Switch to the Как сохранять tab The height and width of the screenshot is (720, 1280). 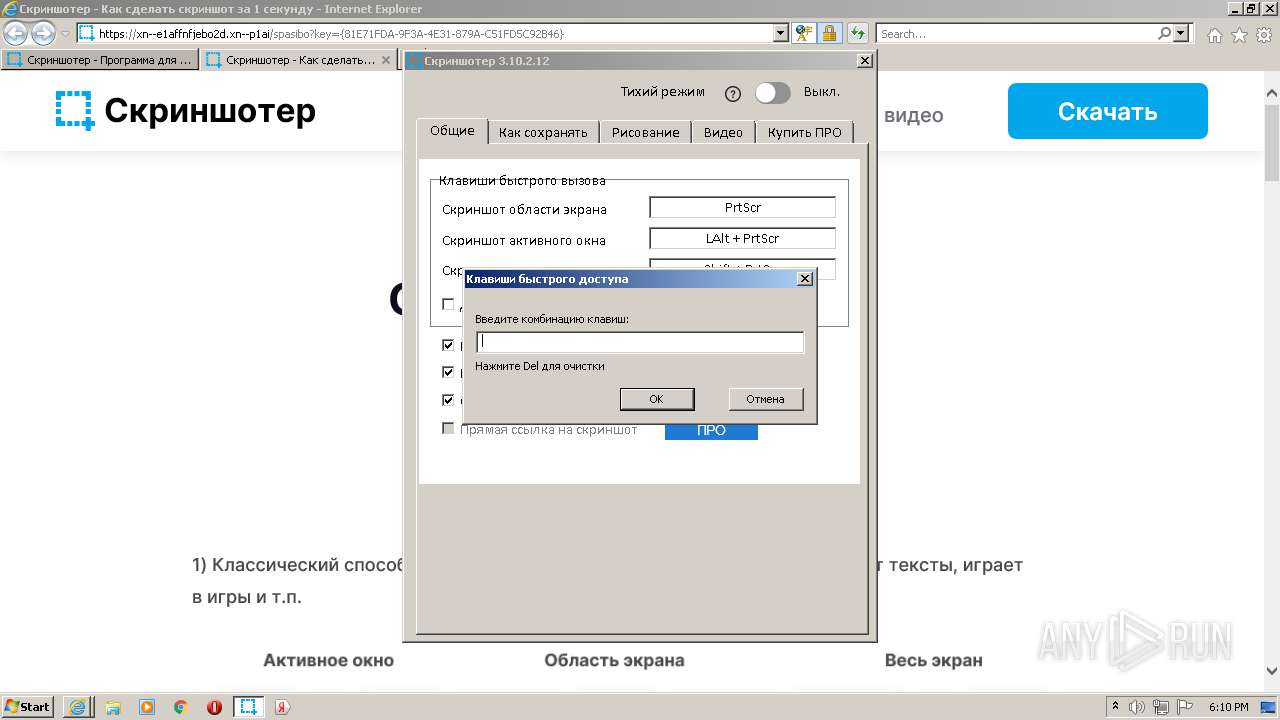(x=543, y=132)
